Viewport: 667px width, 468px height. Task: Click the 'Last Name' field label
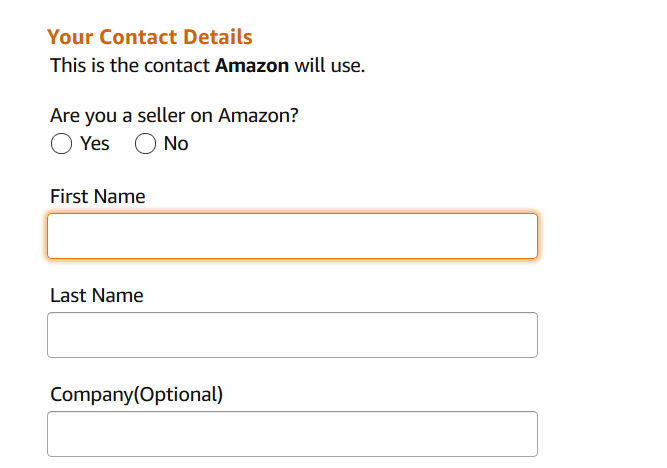97,295
